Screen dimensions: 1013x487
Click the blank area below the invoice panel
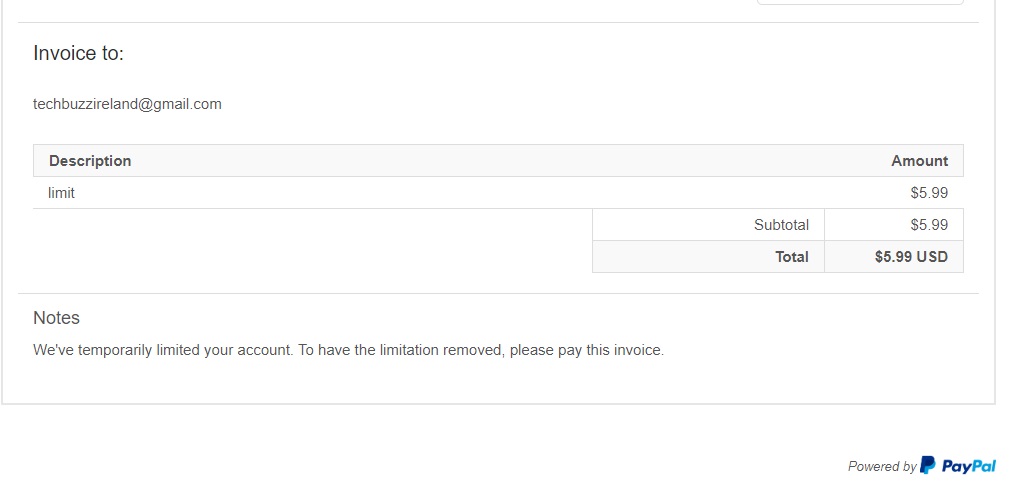pos(400,445)
